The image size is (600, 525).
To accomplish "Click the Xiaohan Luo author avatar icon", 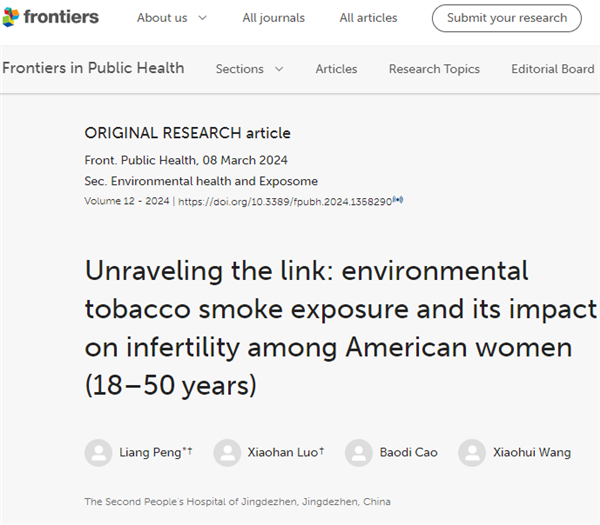I will point(227,453).
